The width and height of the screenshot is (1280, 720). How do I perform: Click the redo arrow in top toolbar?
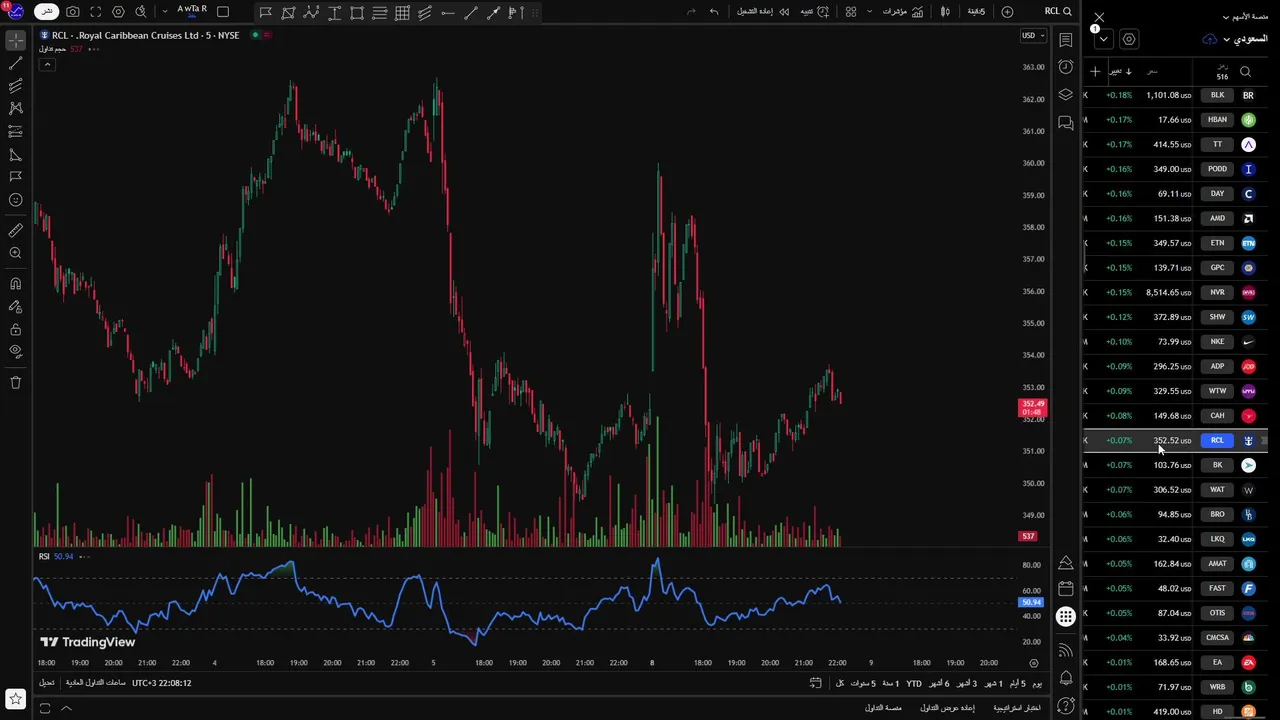pyautogui.click(x=691, y=12)
